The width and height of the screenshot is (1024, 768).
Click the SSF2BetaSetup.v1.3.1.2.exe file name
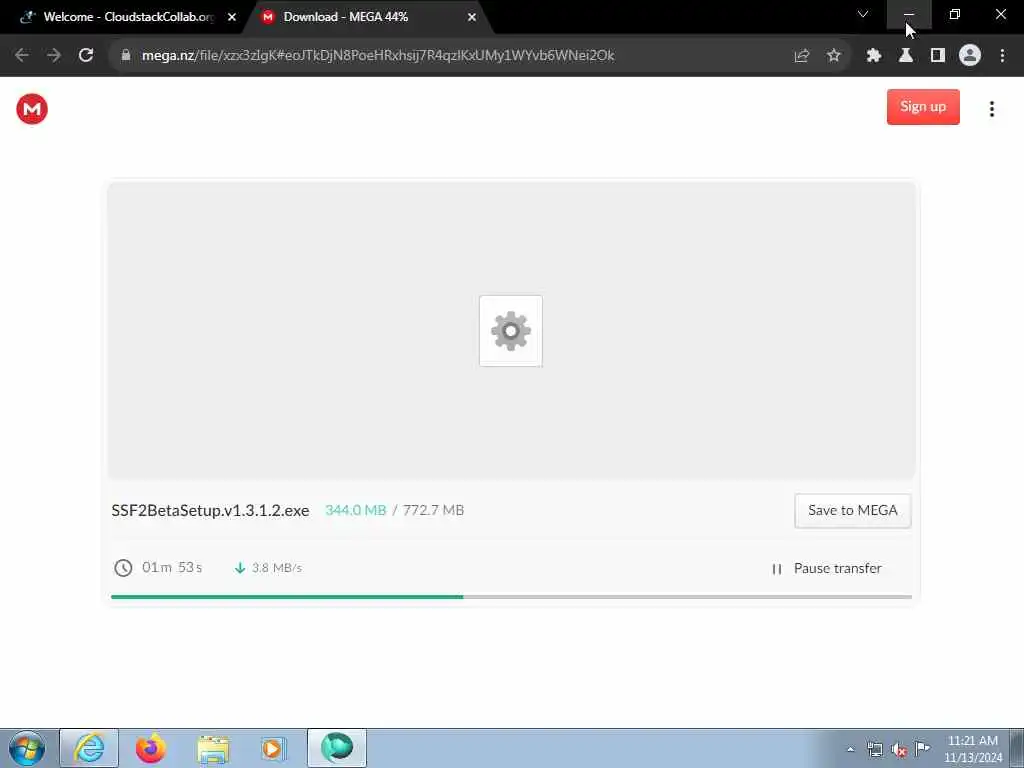click(x=210, y=511)
